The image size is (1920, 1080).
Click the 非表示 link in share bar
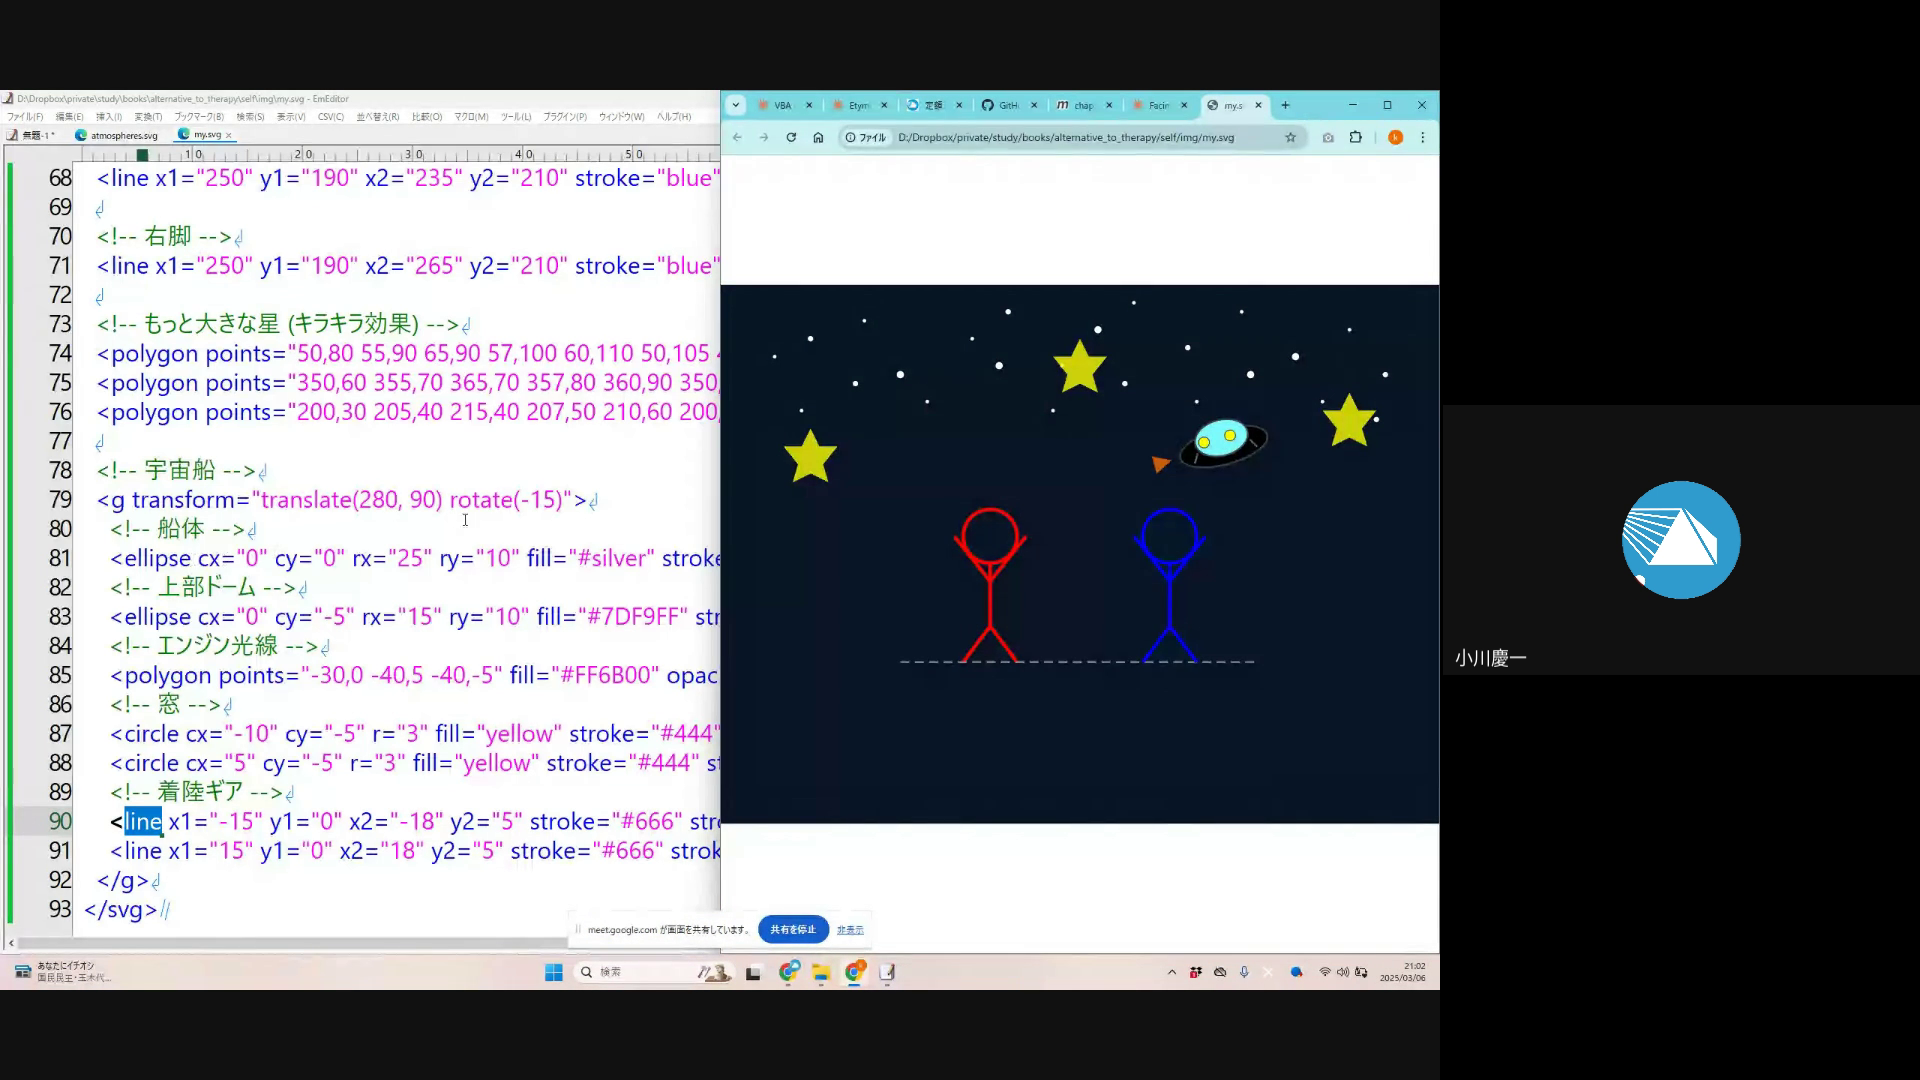tap(850, 930)
